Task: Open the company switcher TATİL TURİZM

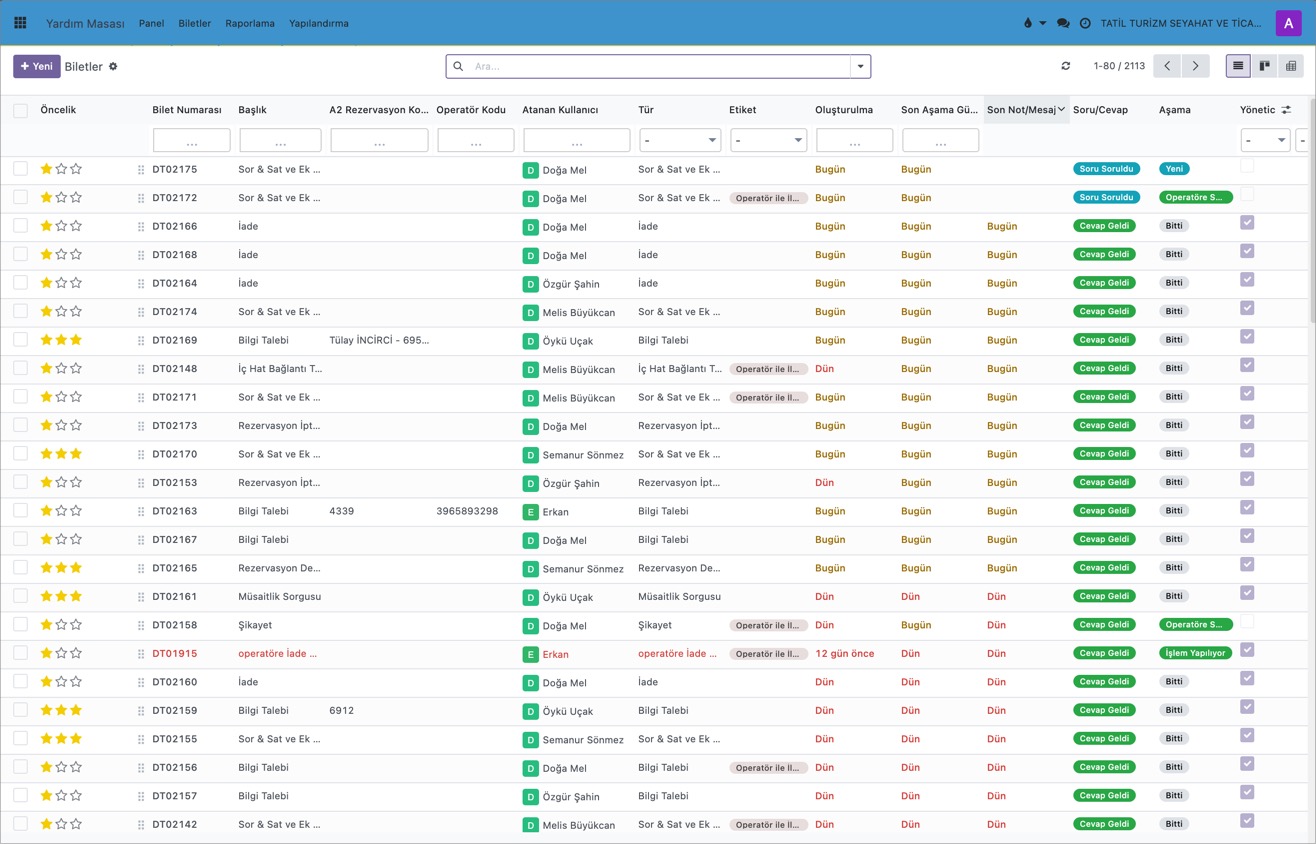Action: click(1183, 23)
